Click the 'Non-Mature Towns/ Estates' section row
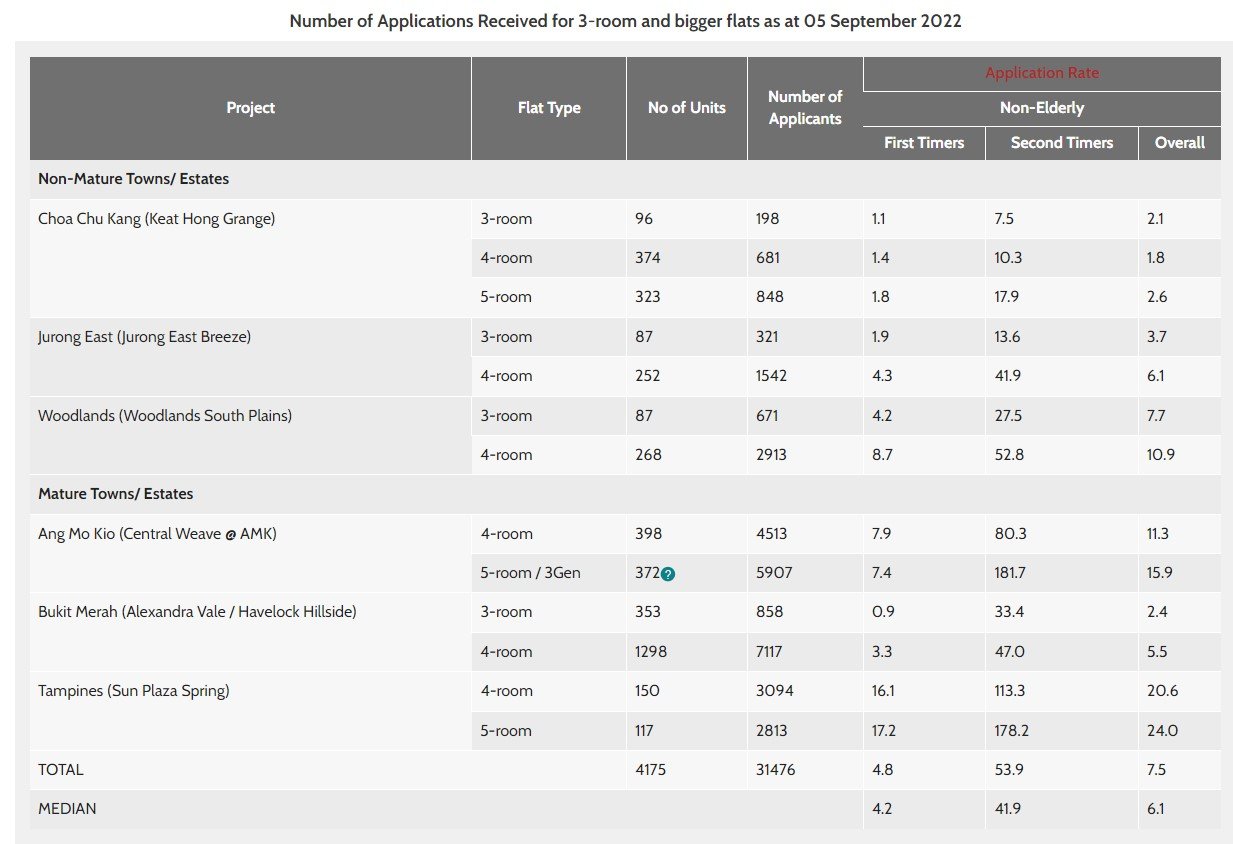Screen dimensions: 1233x844 [625, 179]
